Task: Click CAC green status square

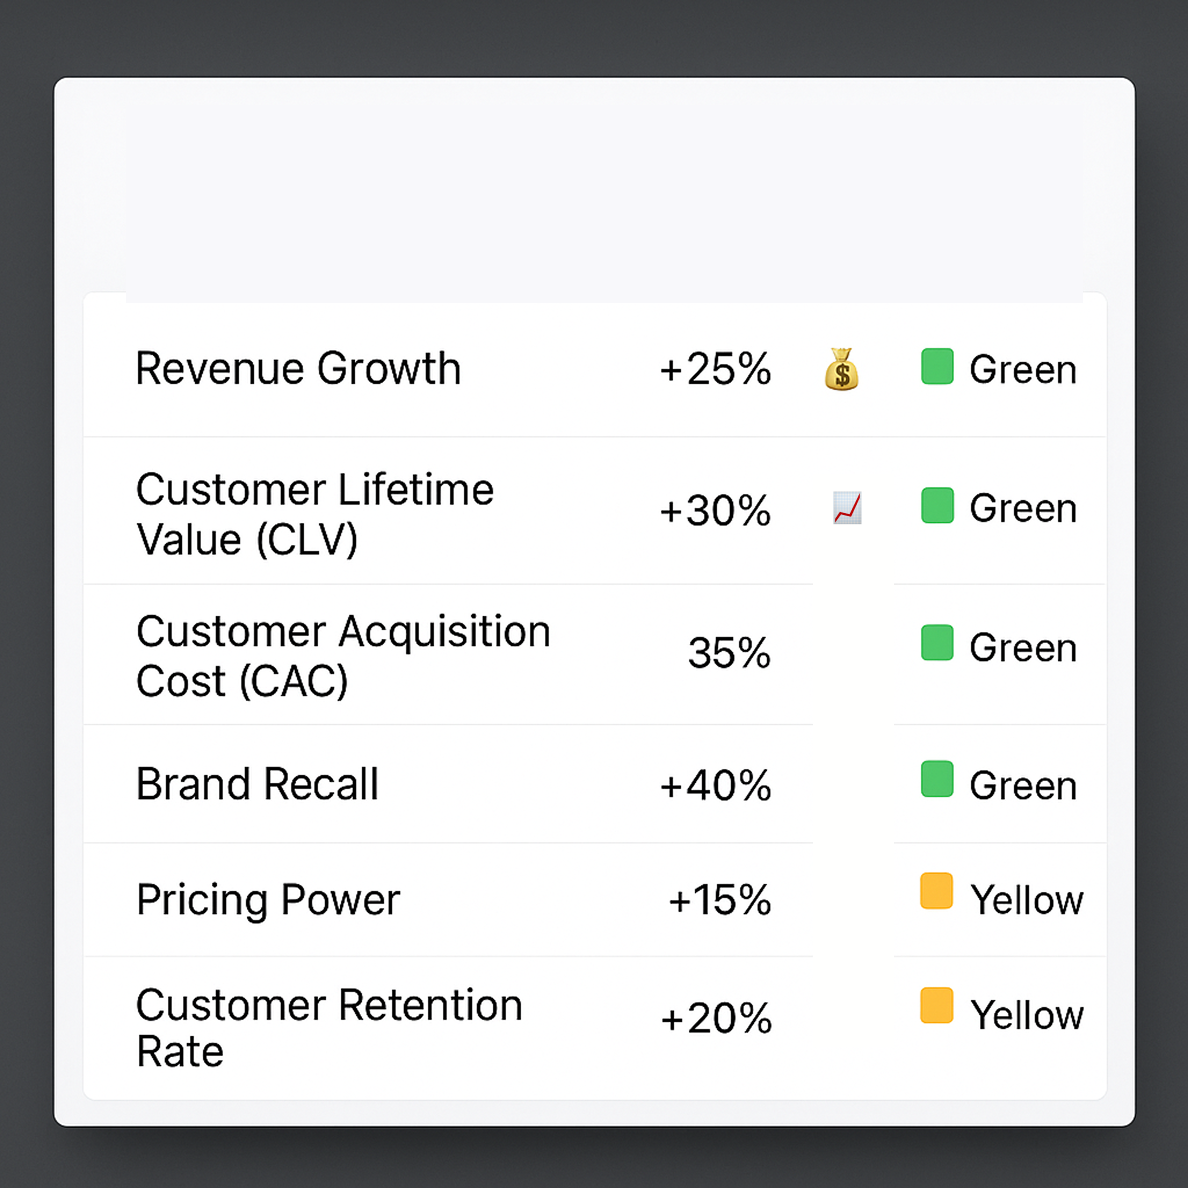Action: point(937,642)
